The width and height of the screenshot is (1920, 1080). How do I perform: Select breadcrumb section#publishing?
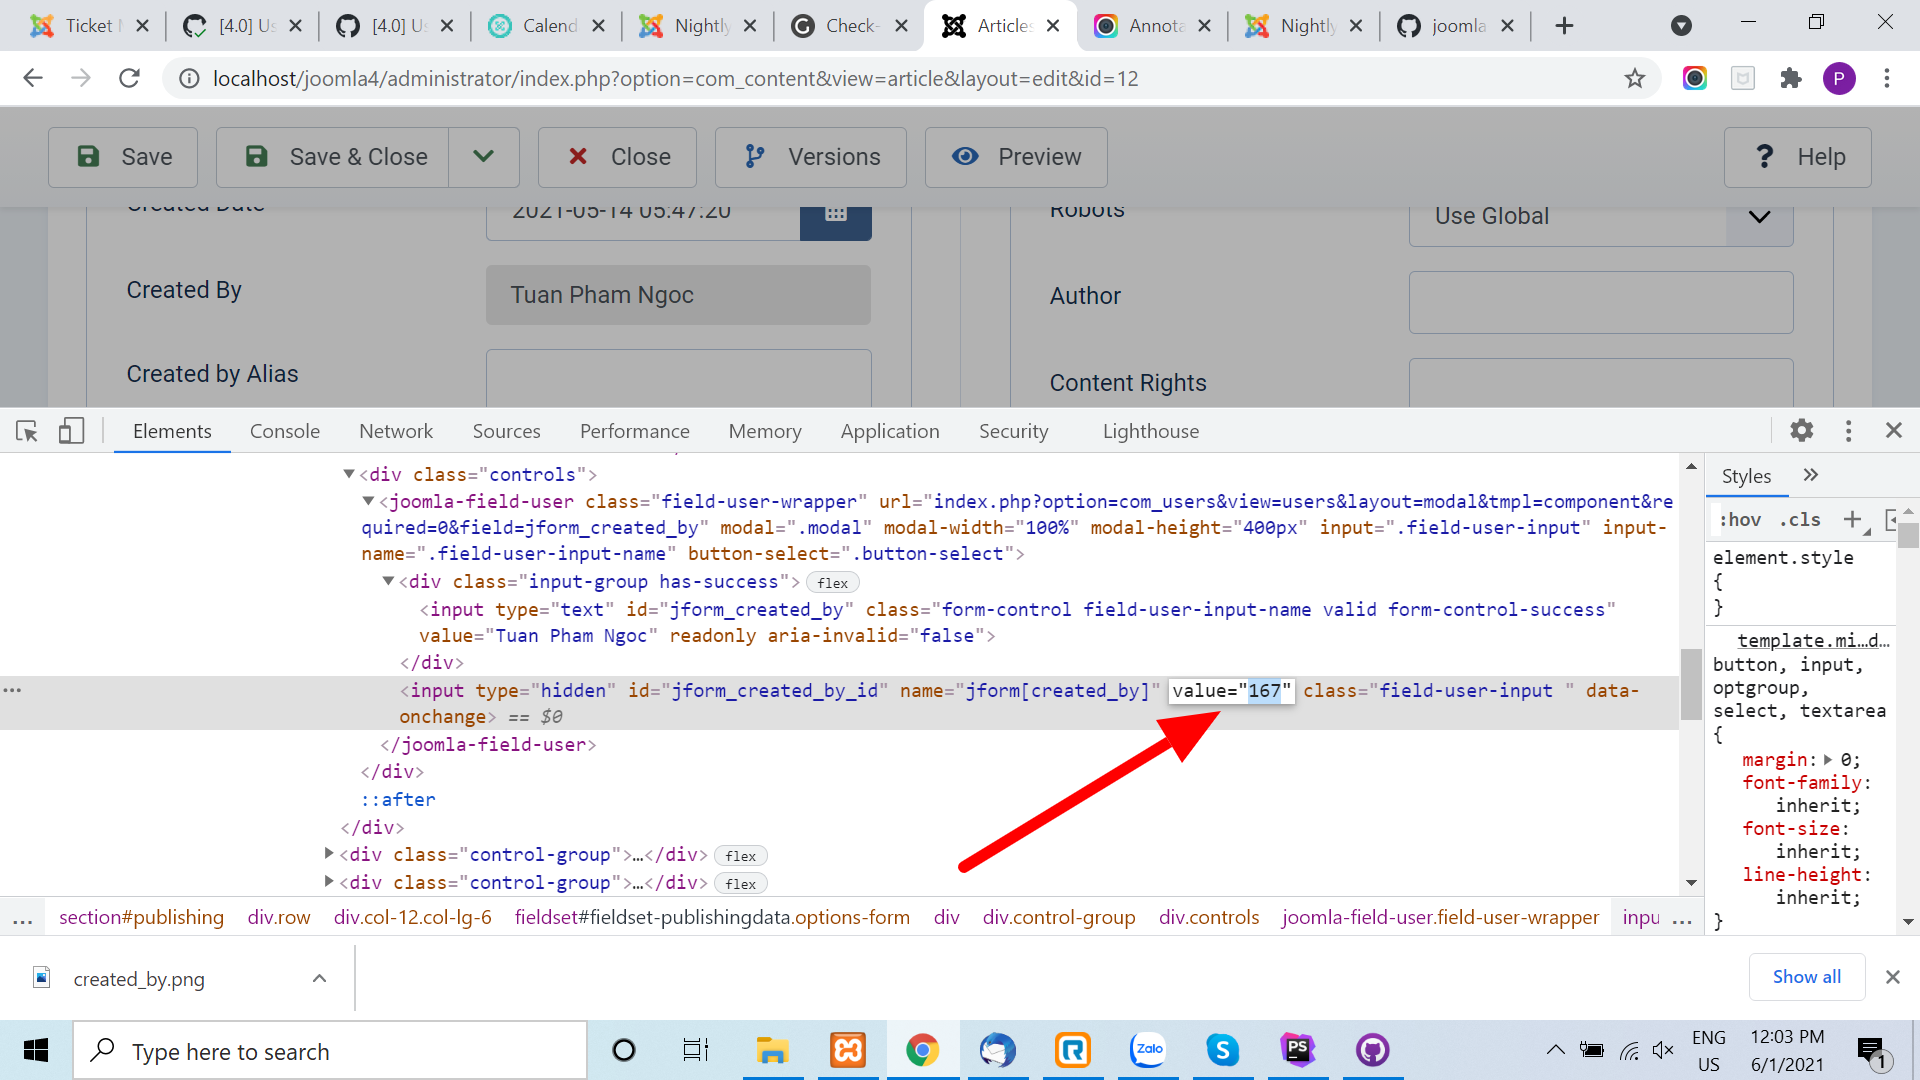(141, 917)
